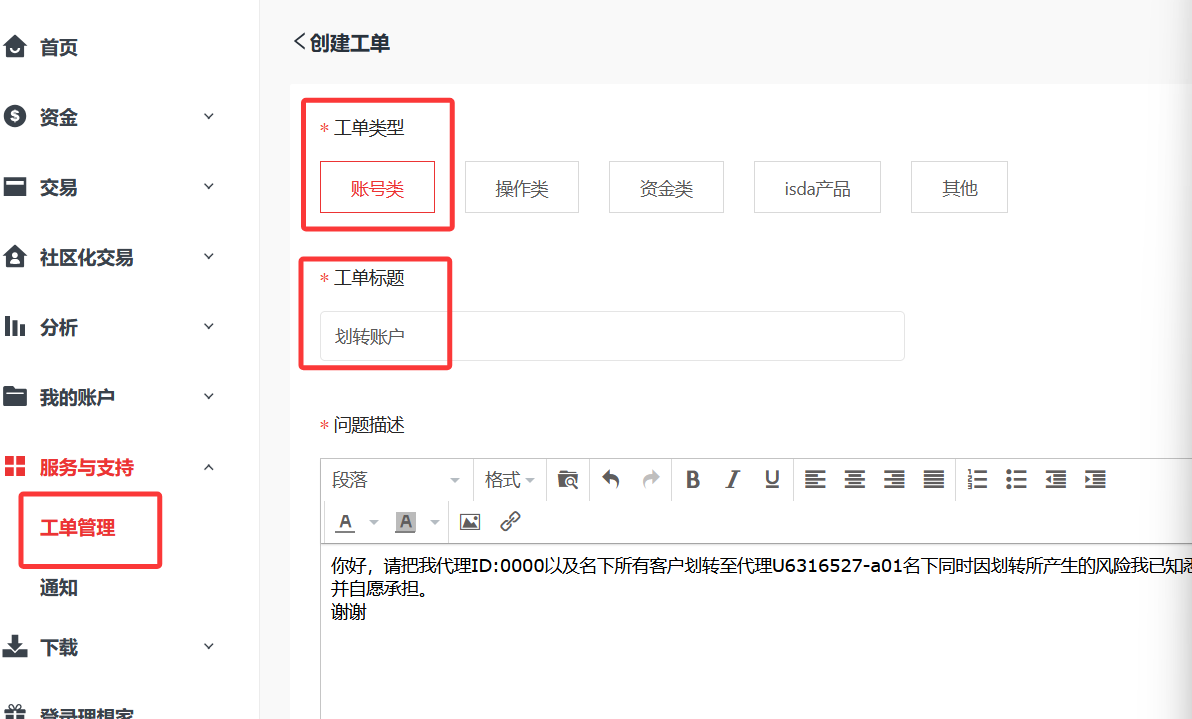Apply italic formatting in the editor
1192x719 pixels.
[732, 480]
